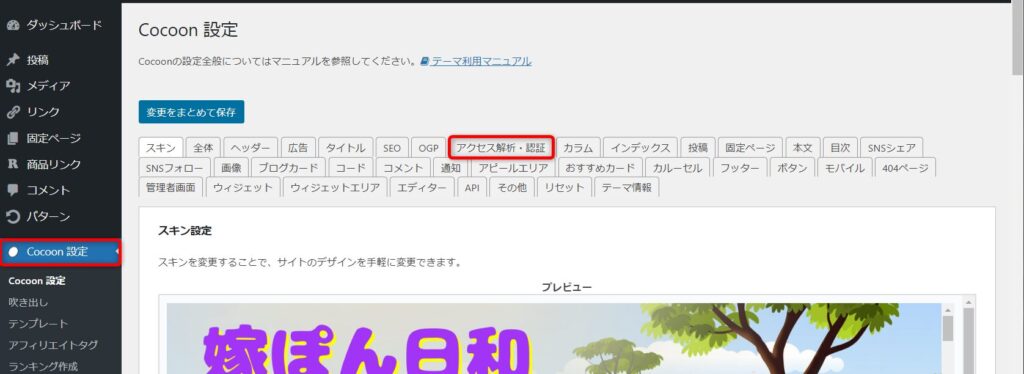This screenshot has height=374, width=1024.
Task: Click the 変更をまとめて保存 button
Action: (x=191, y=112)
